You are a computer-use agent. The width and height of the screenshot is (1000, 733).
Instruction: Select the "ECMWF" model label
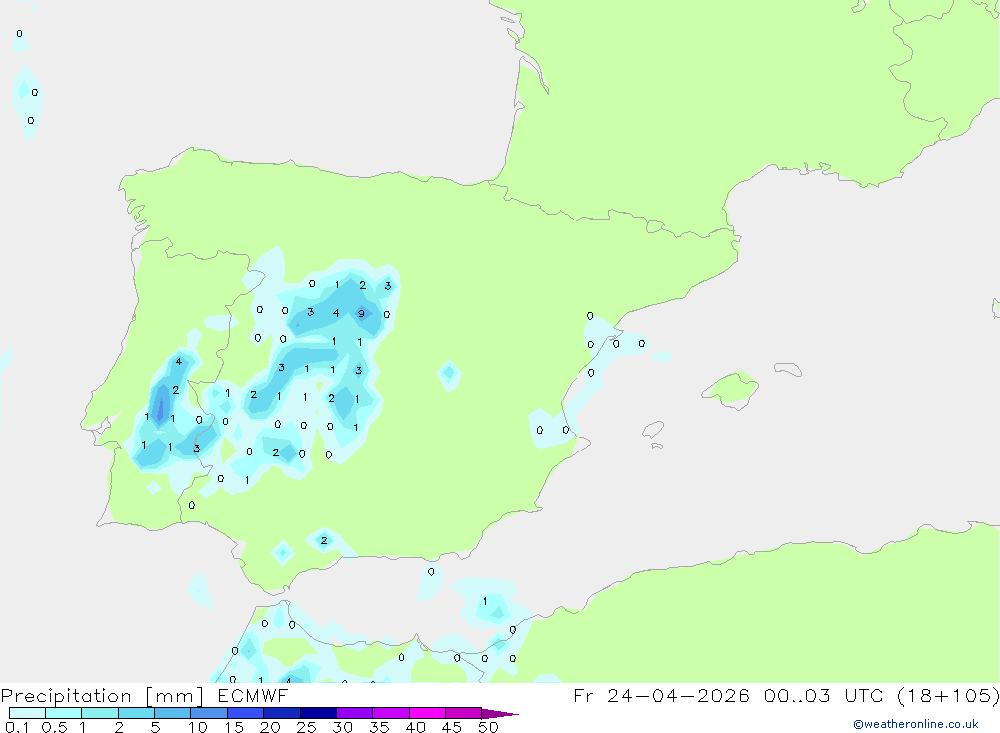tap(253, 695)
